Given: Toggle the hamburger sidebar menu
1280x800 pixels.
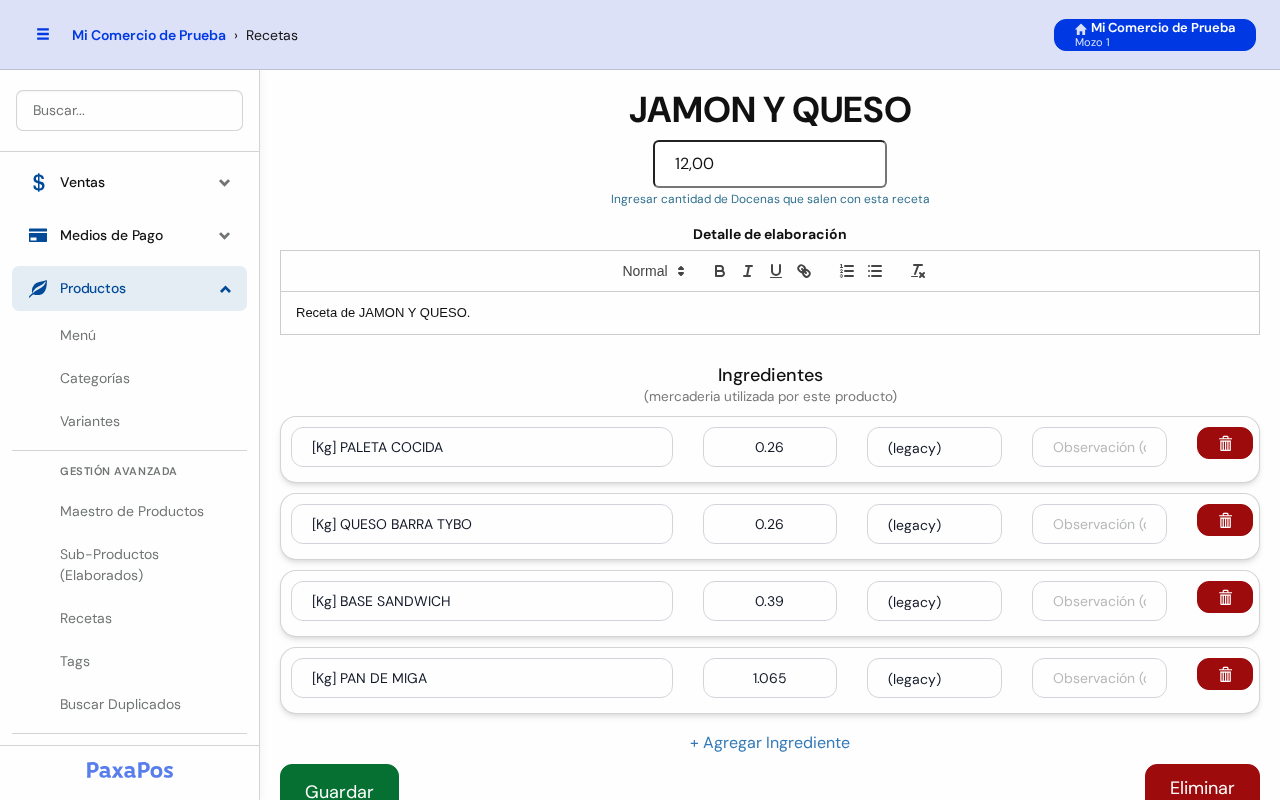Looking at the screenshot, I should (x=43, y=34).
